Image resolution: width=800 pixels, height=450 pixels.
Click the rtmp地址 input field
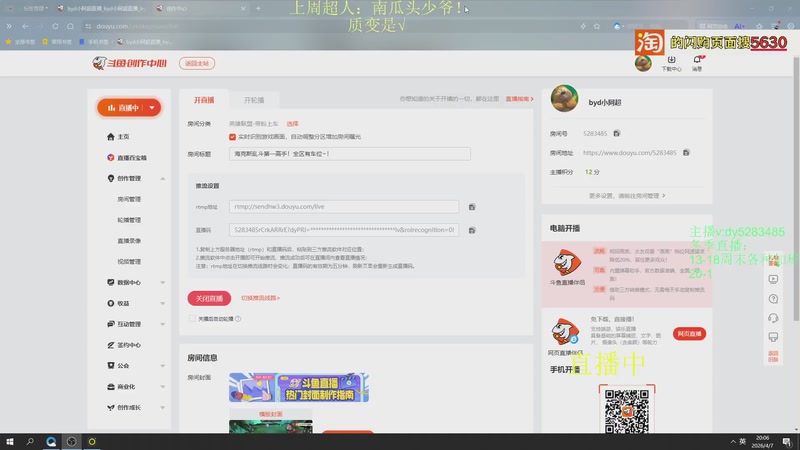click(x=344, y=207)
